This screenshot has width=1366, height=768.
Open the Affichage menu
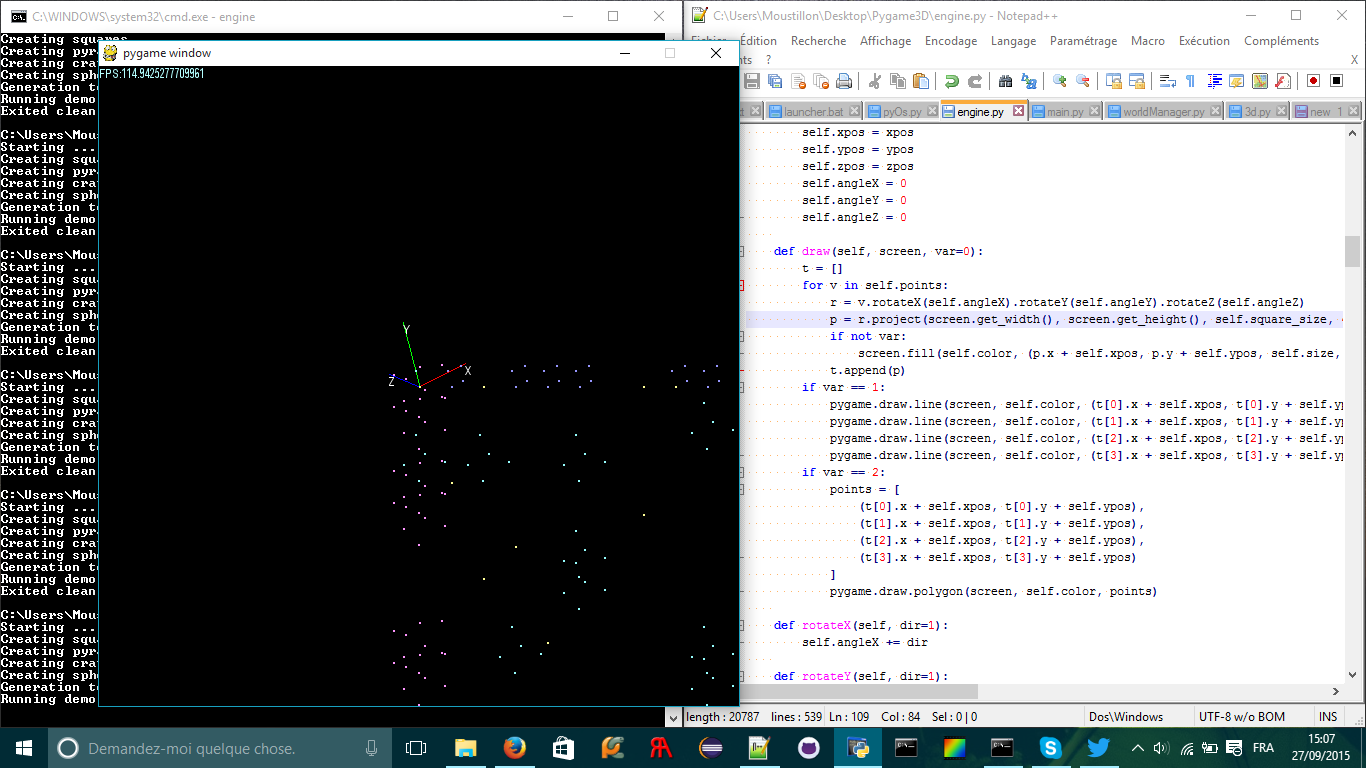[x=885, y=41]
